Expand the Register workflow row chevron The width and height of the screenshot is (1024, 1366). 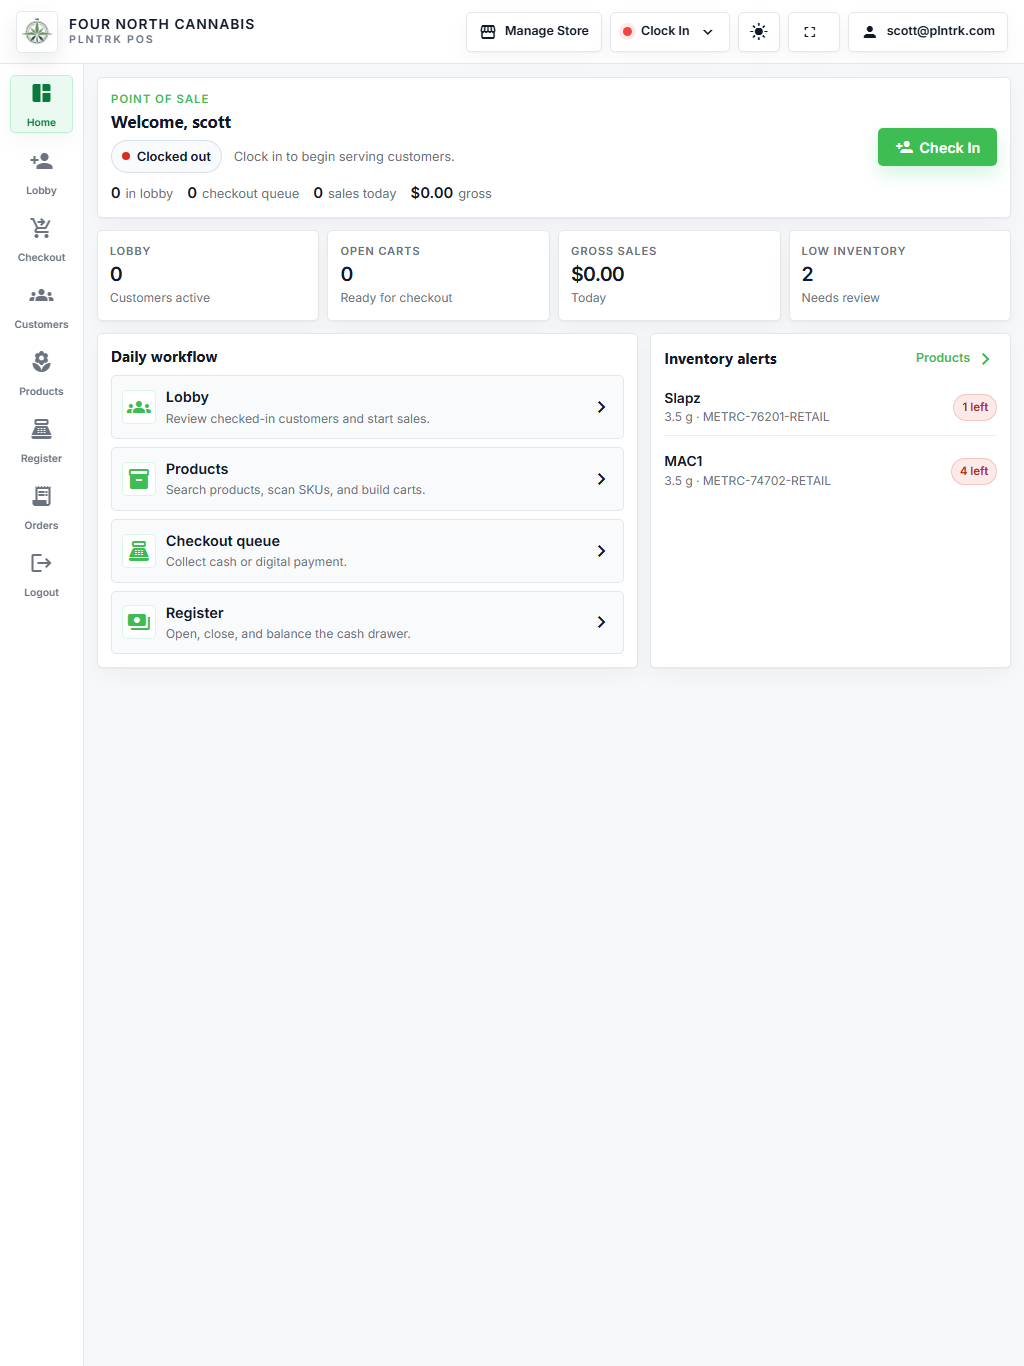tap(601, 622)
